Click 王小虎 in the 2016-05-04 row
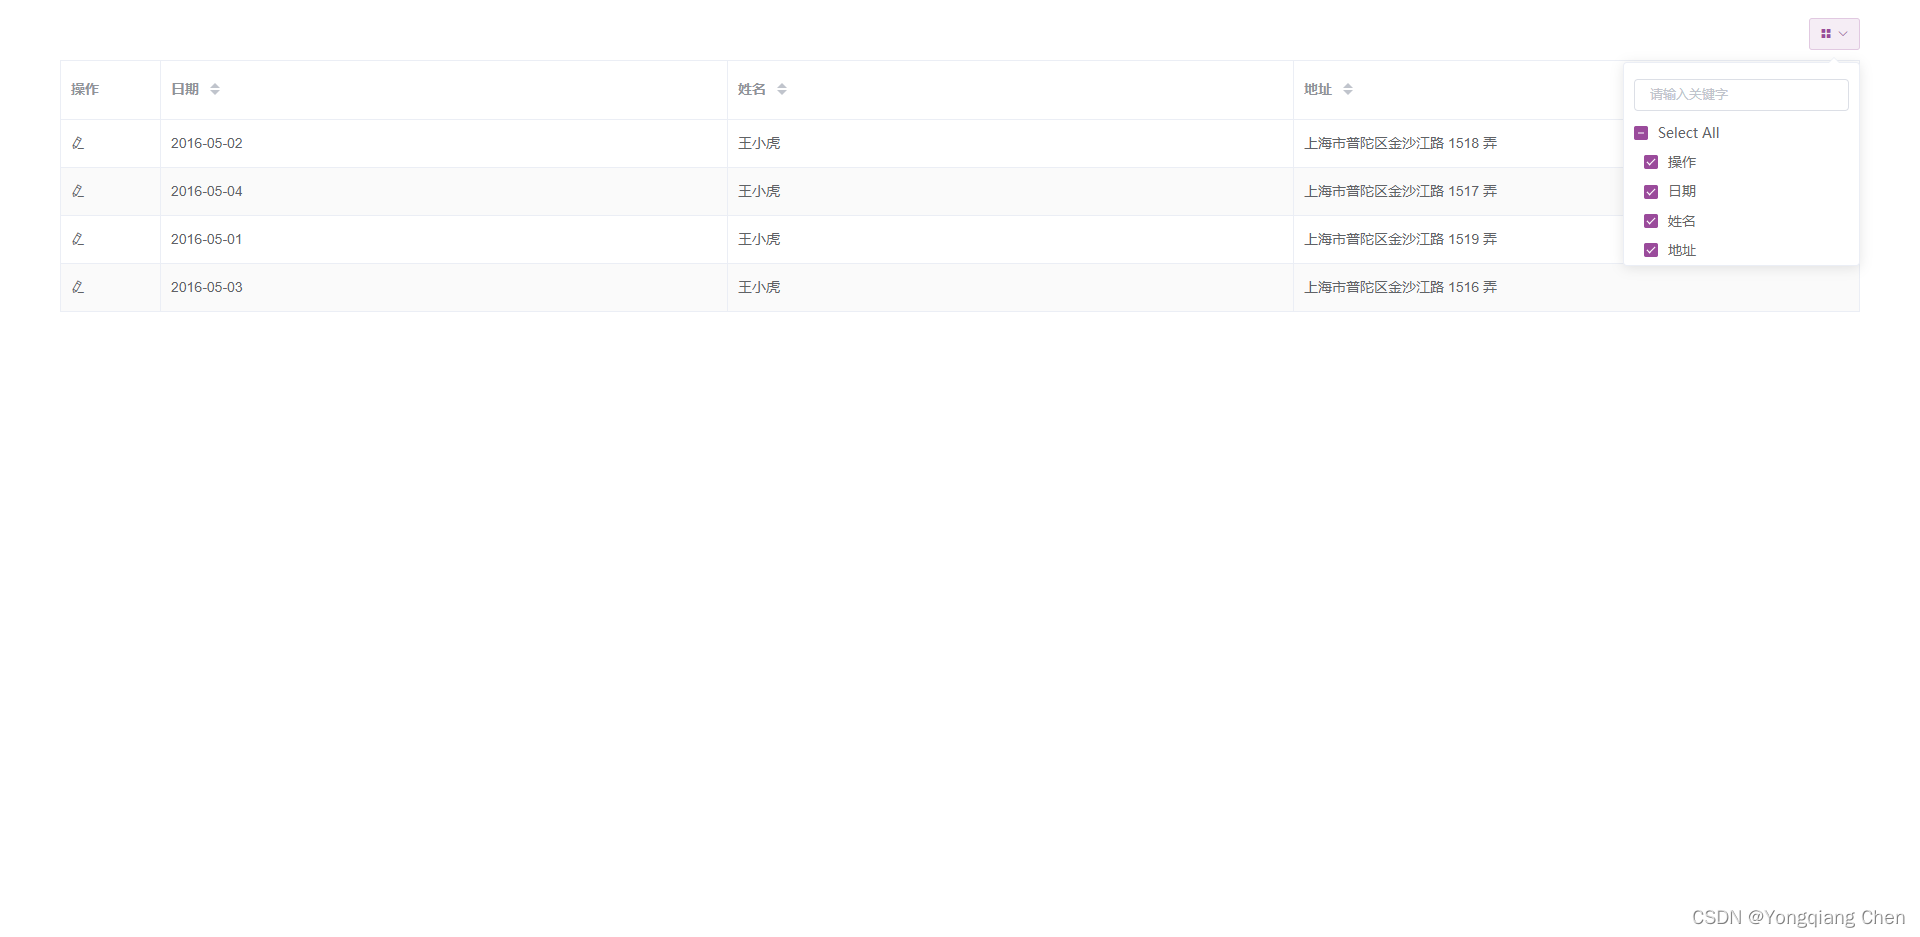Screen dimensions: 1920x937 pos(759,191)
